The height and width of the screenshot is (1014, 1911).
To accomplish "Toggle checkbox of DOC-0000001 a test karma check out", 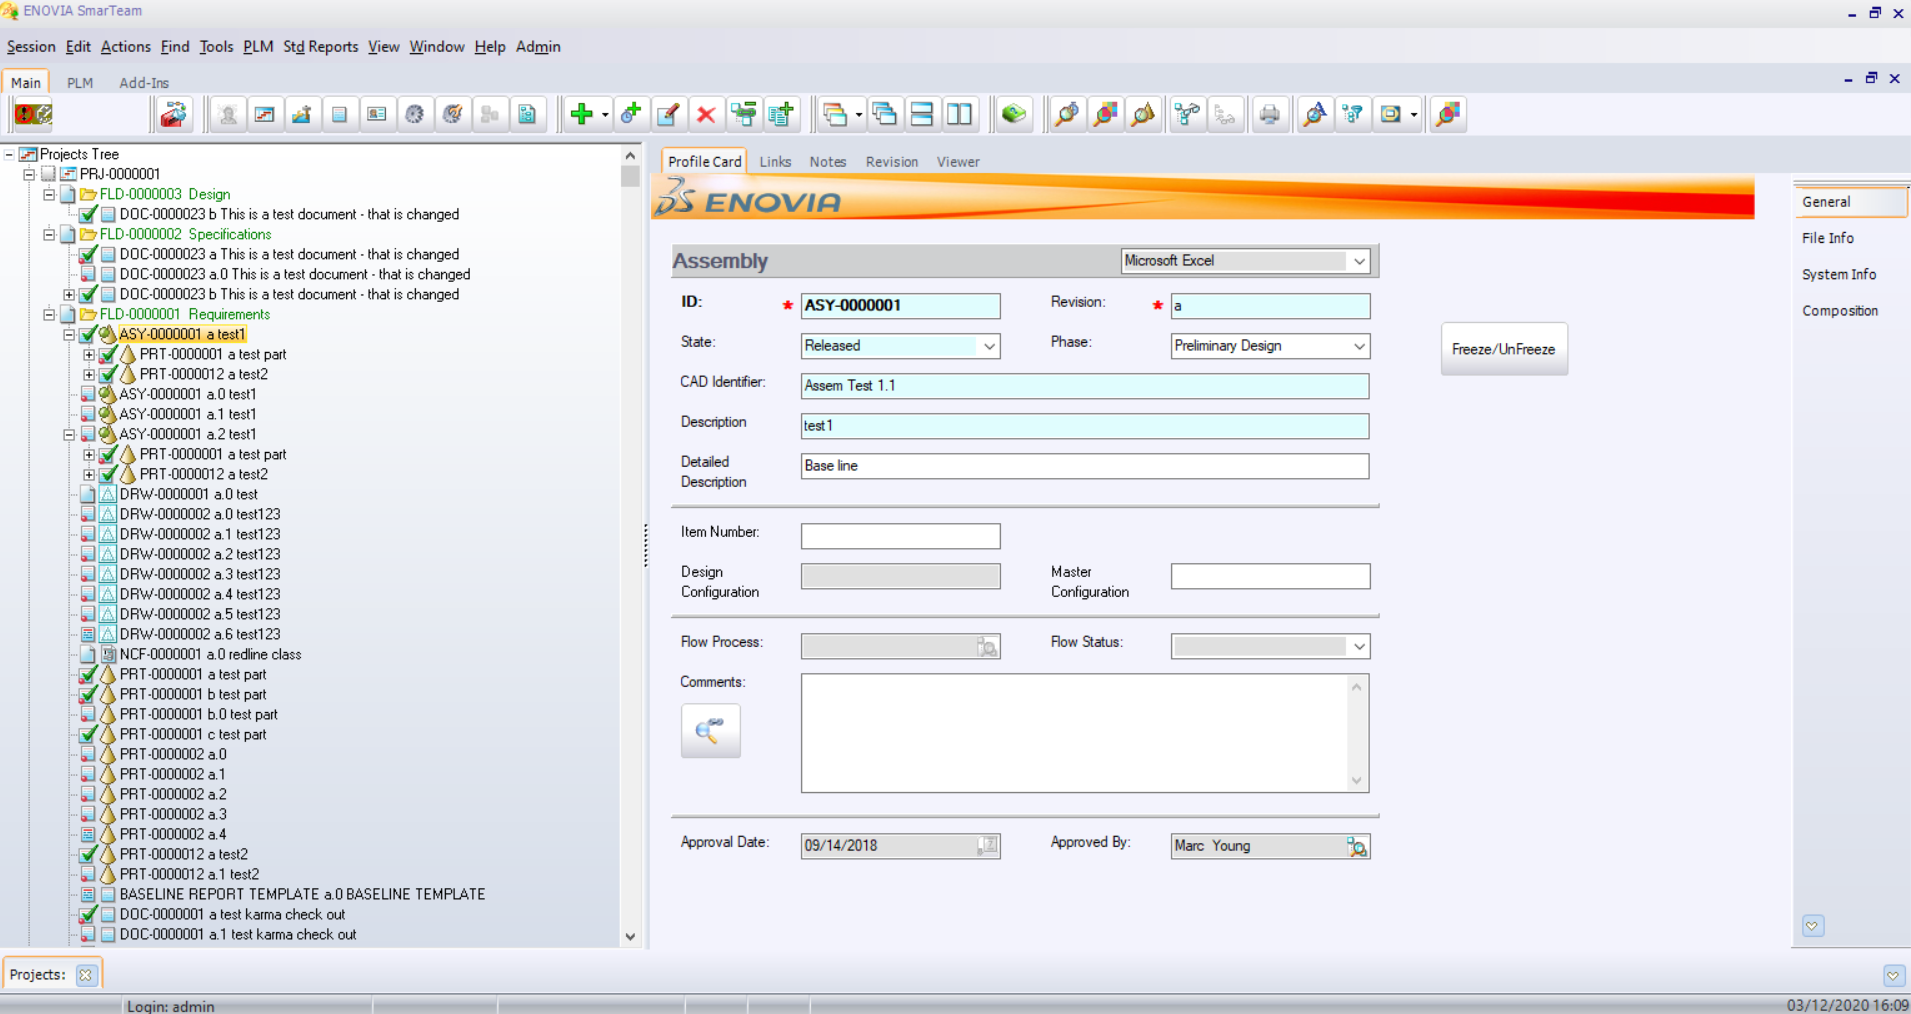I will (88, 914).
